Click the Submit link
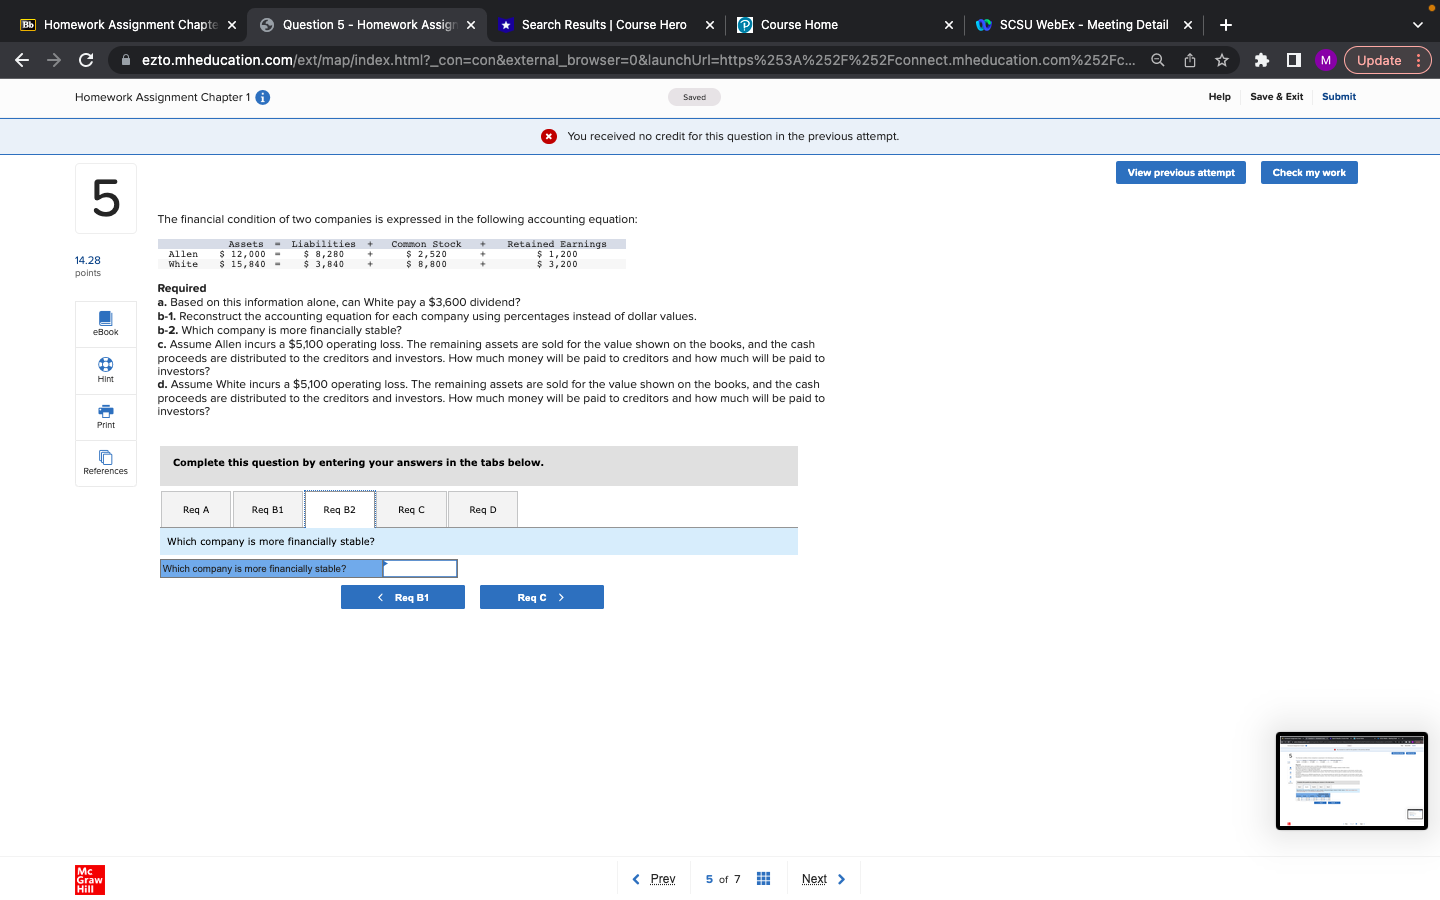This screenshot has width=1440, height=900. (x=1339, y=97)
